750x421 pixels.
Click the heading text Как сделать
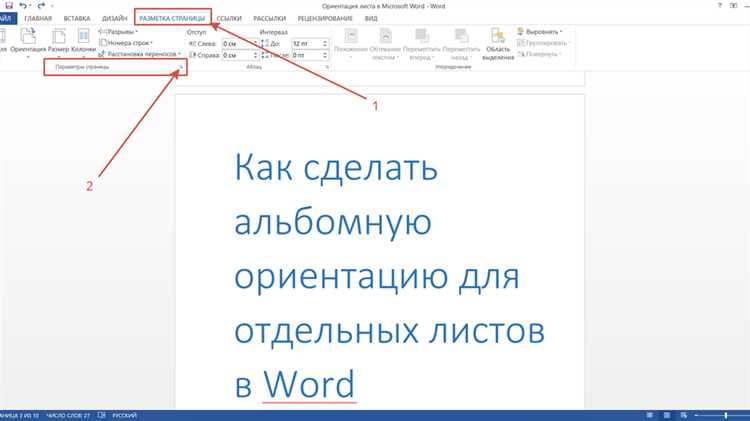point(336,167)
